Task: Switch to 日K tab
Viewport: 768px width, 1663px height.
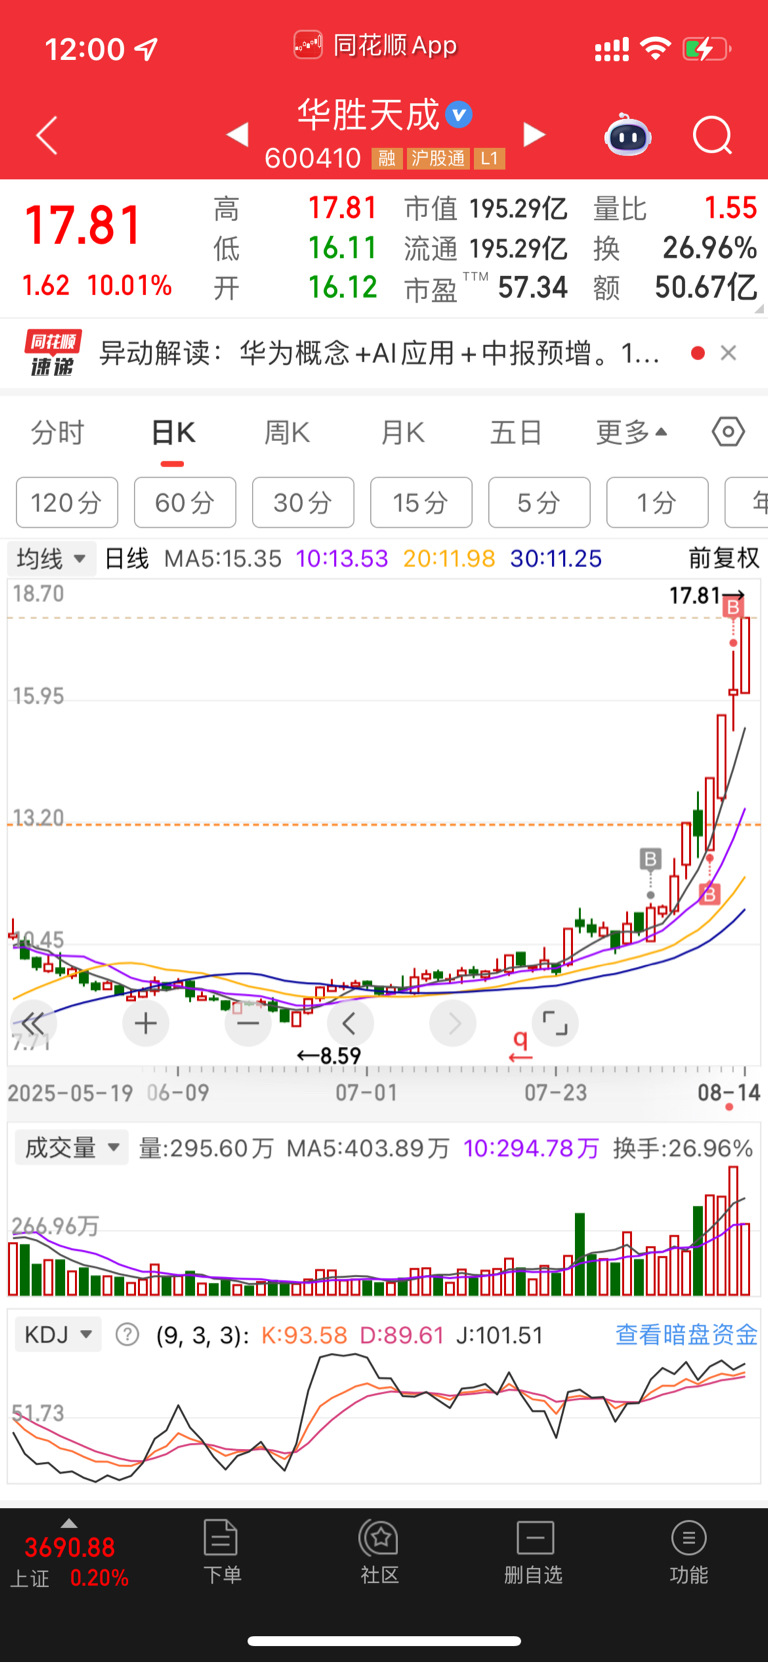Action: [173, 432]
